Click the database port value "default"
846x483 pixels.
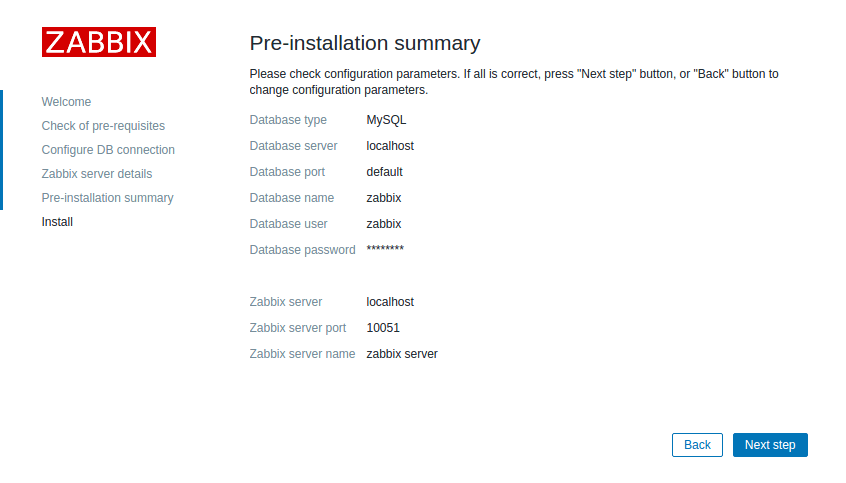point(384,172)
